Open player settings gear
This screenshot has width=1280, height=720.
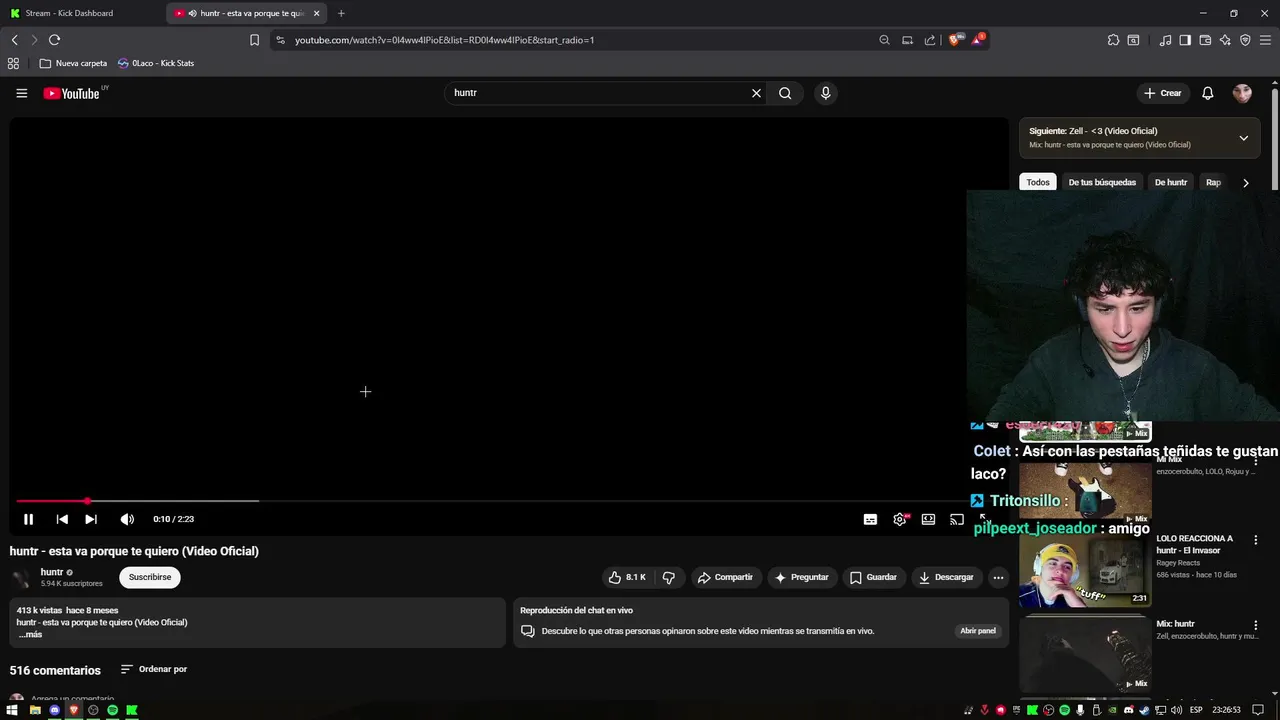[900, 519]
